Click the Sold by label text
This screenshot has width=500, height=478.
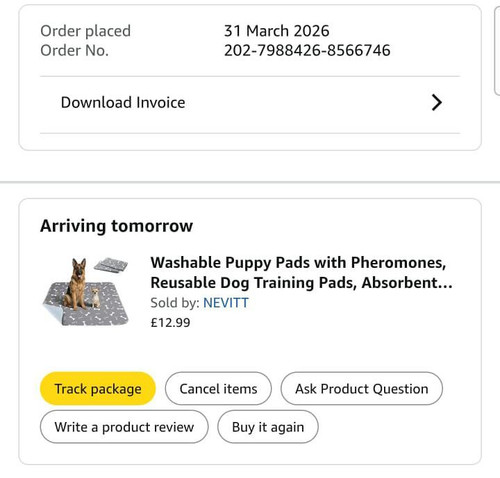pos(175,303)
